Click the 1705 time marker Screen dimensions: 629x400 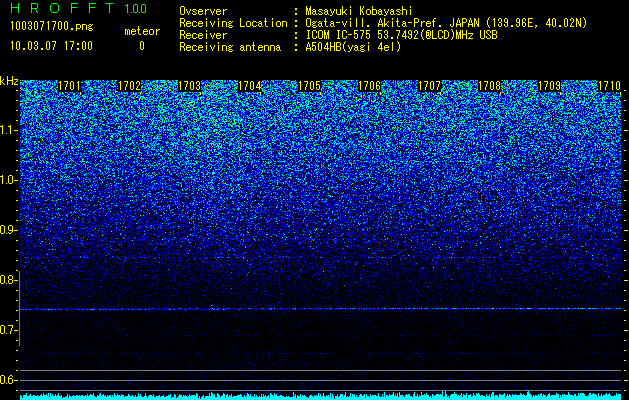309,86
